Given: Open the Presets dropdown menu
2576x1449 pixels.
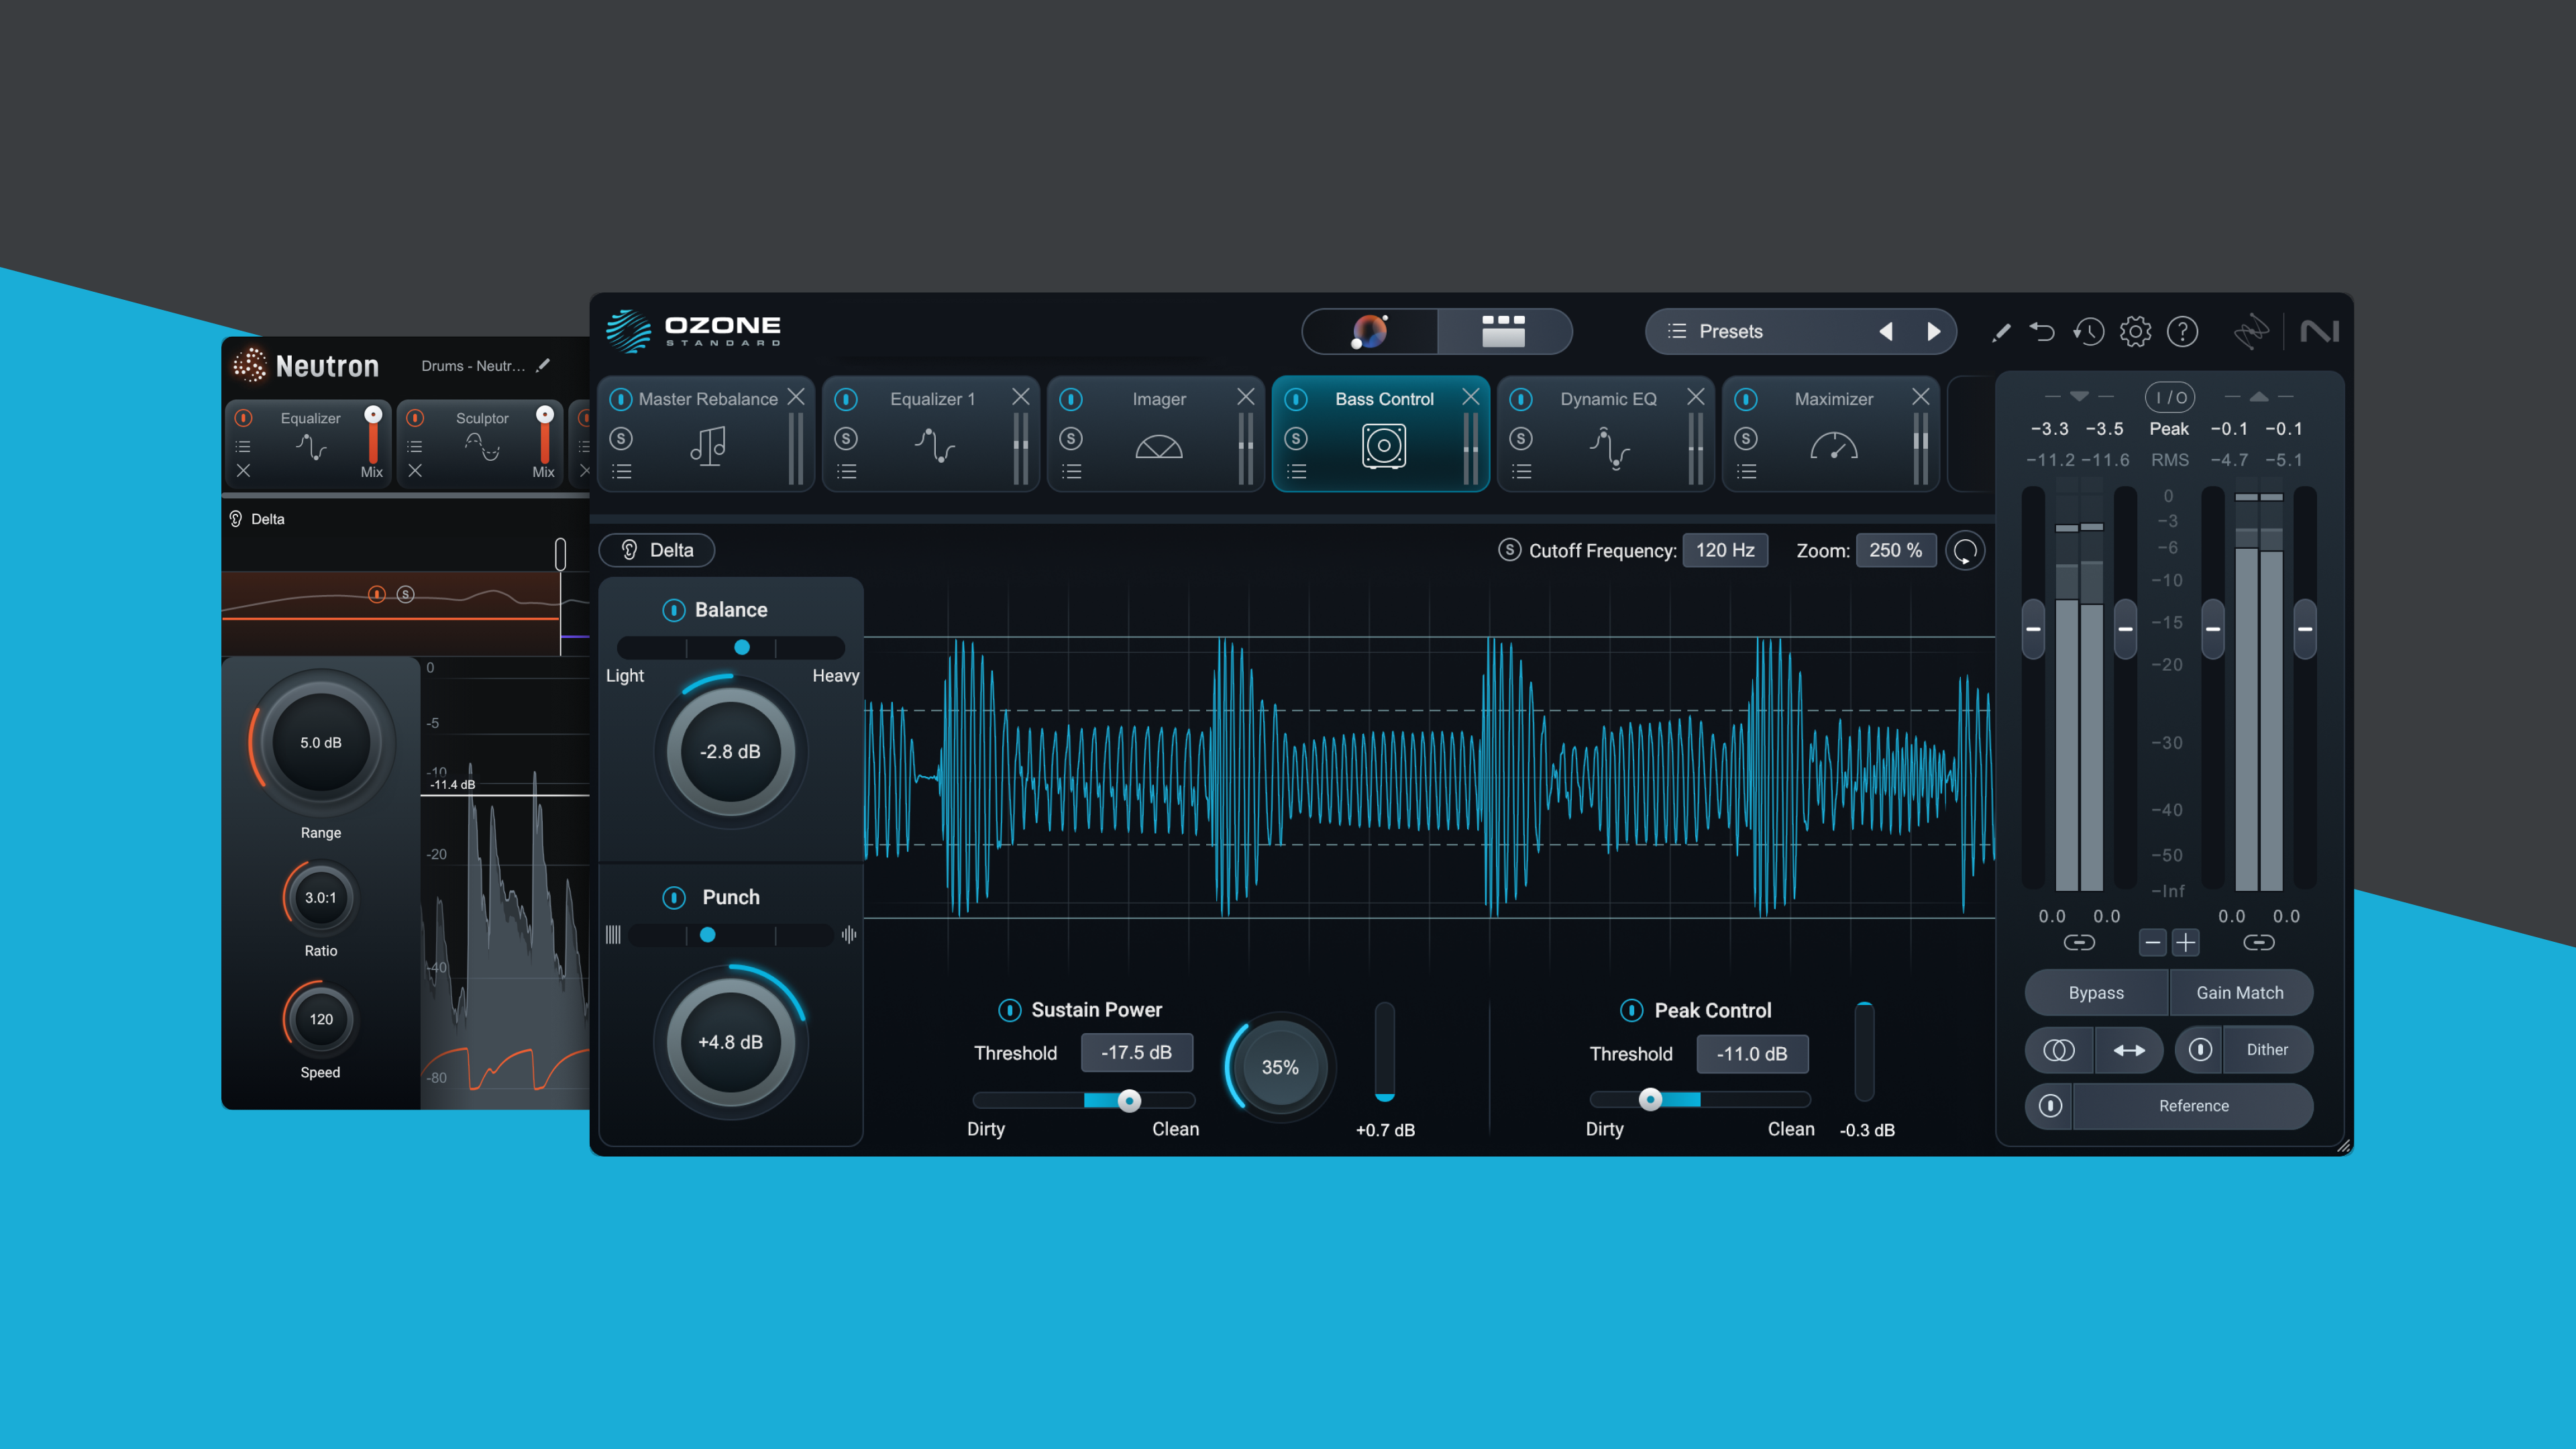Looking at the screenshot, I should click(x=1730, y=331).
